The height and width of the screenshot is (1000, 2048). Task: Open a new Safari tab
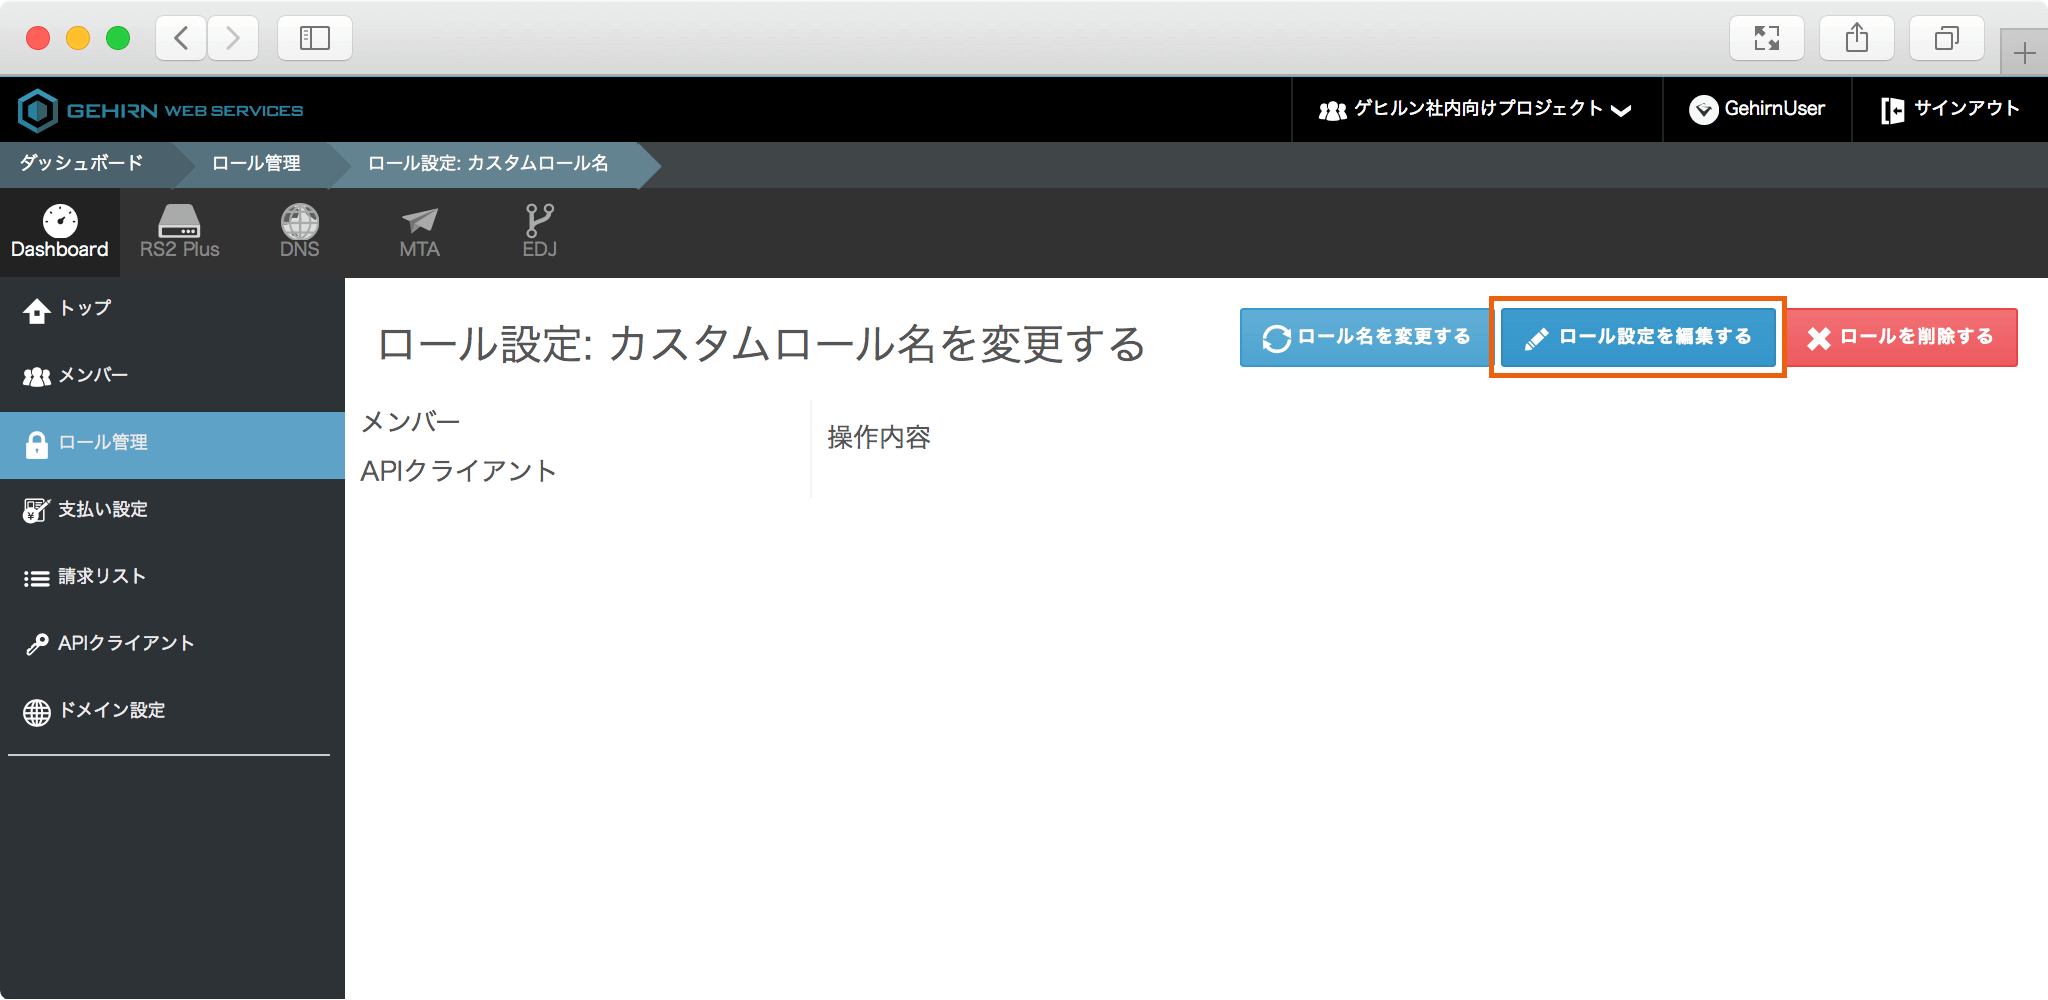[2024, 53]
